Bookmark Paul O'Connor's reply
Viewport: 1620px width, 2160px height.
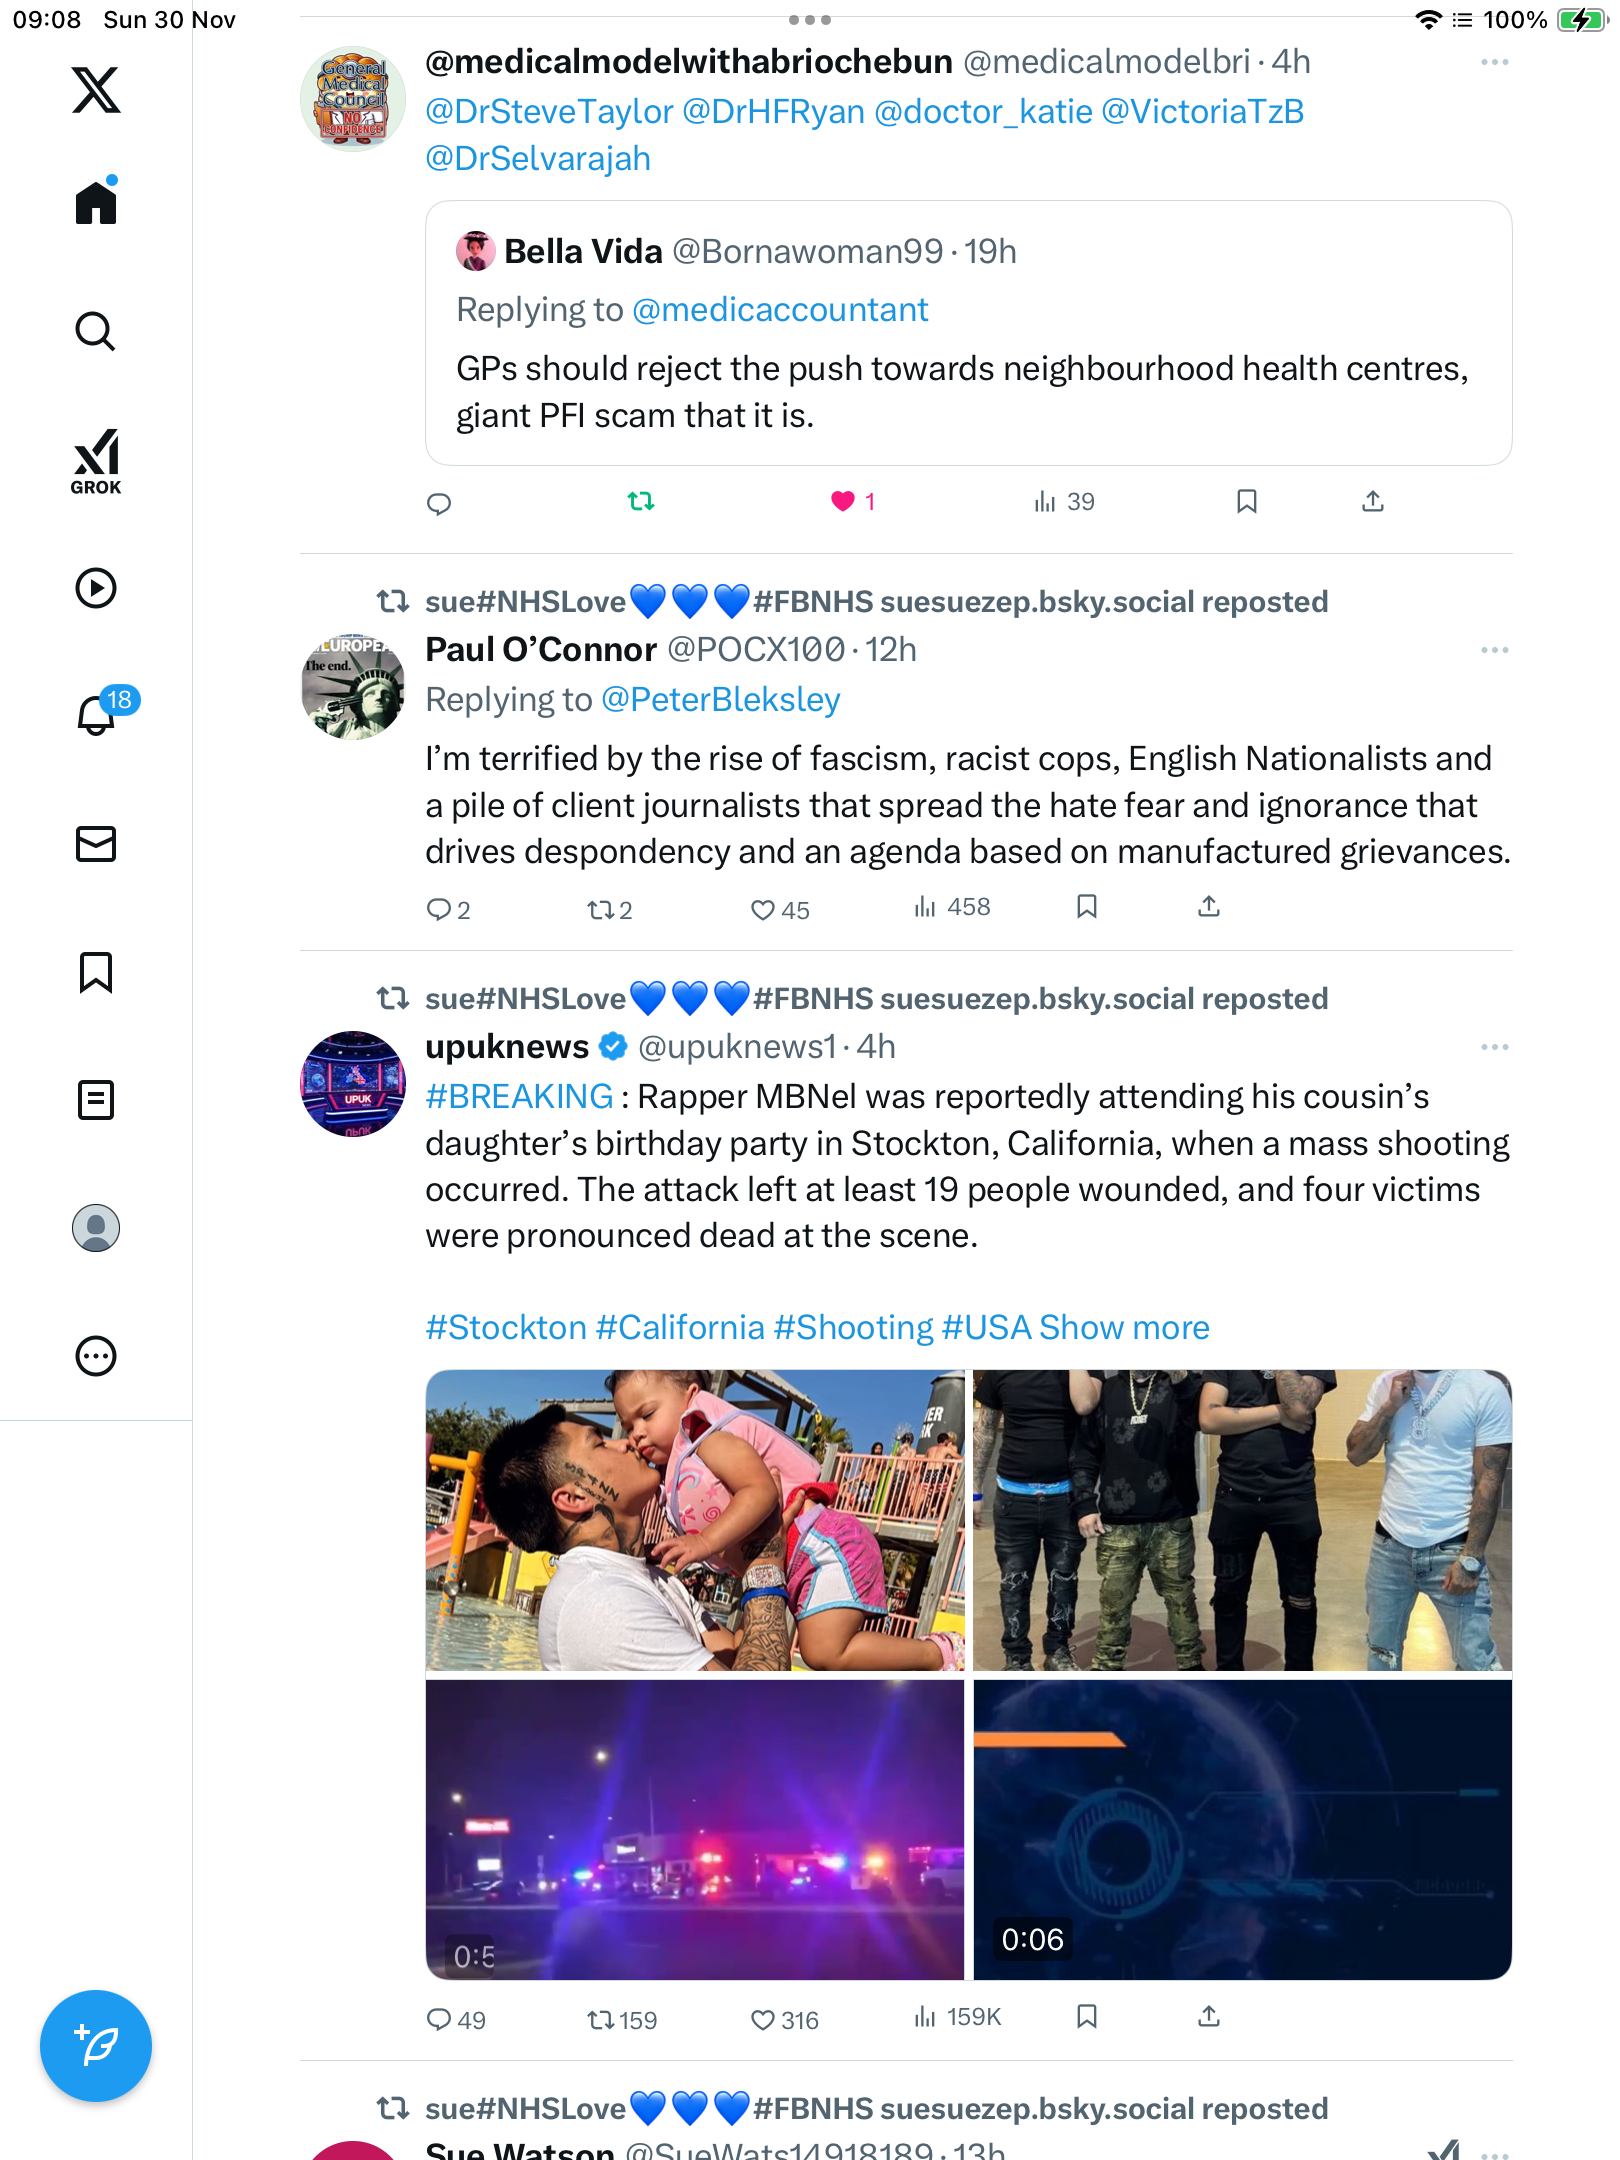tap(1087, 907)
